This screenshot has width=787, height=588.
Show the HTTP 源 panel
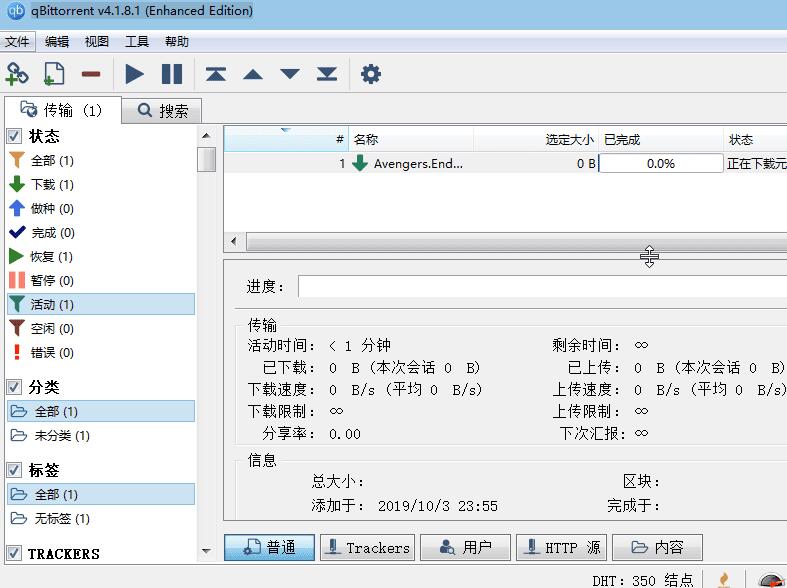click(x=561, y=547)
